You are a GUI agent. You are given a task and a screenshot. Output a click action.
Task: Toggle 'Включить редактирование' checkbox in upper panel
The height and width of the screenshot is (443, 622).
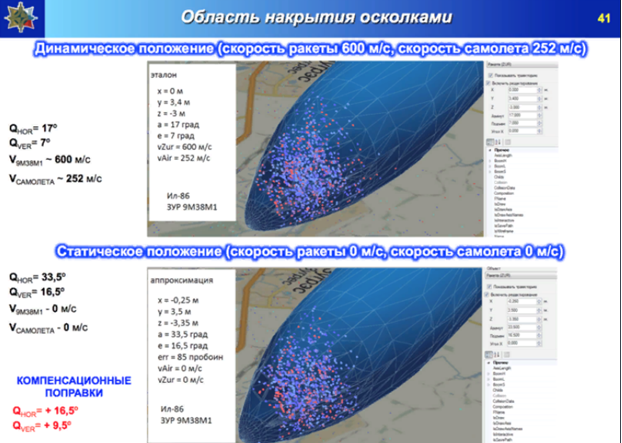pyautogui.click(x=487, y=81)
